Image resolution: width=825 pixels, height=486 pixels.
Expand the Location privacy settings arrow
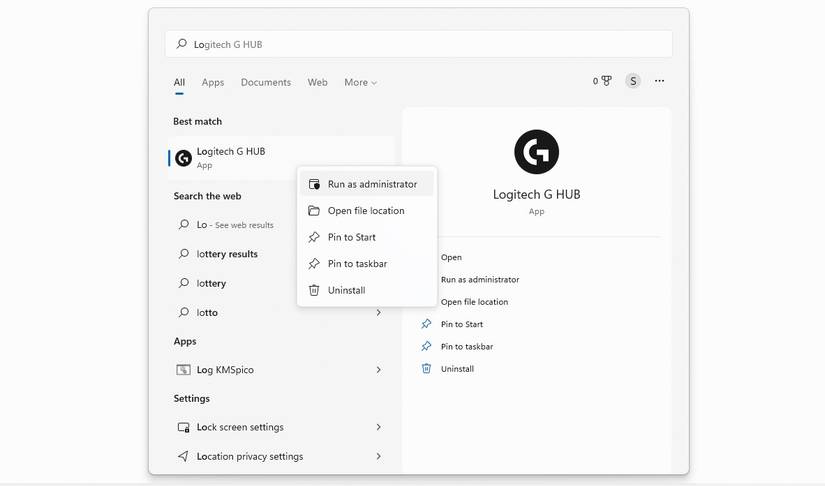point(378,456)
